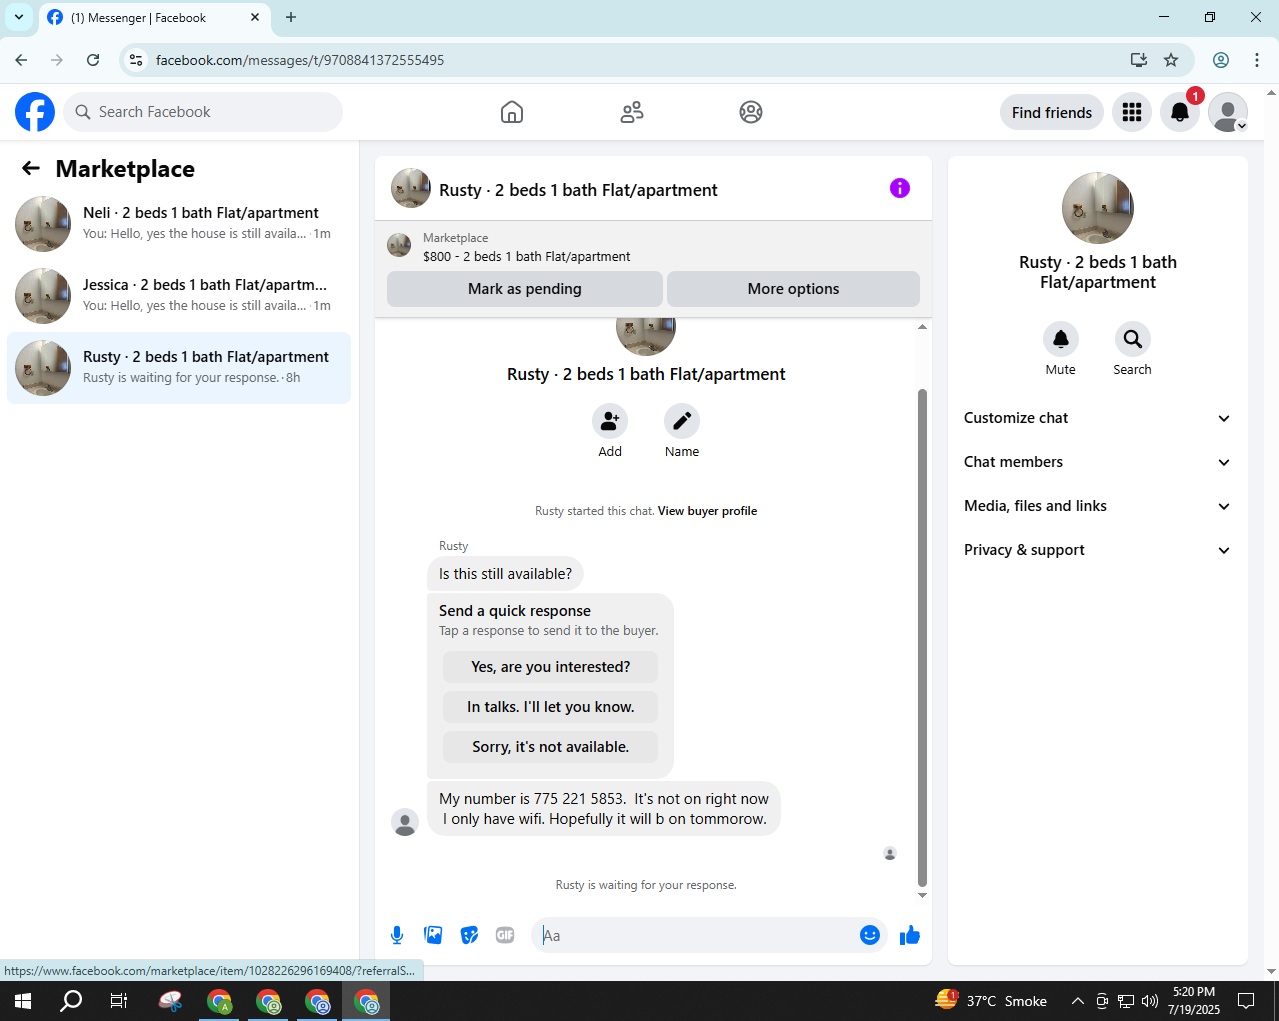Reload the page in browser

pyautogui.click(x=93, y=60)
